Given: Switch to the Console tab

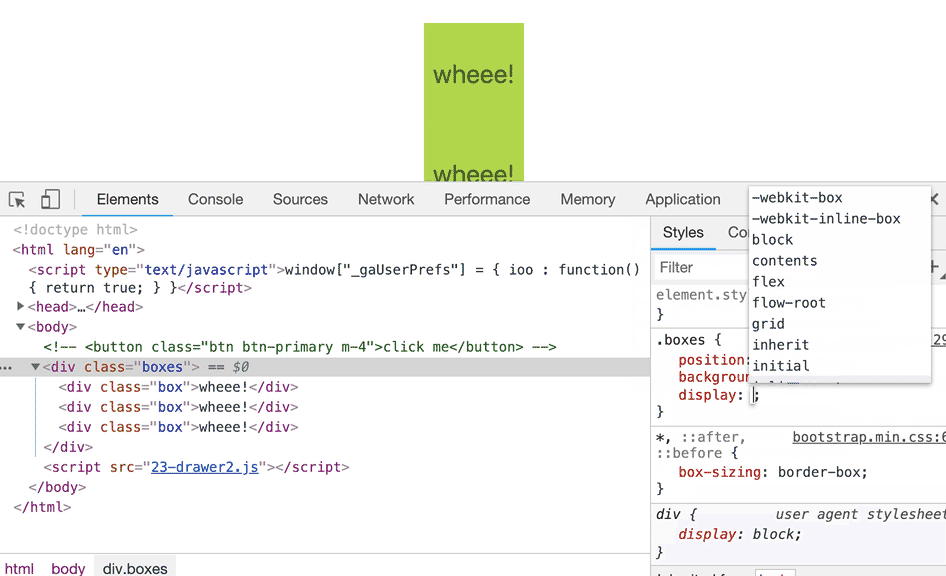Looking at the screenshot, I should 215,200.
